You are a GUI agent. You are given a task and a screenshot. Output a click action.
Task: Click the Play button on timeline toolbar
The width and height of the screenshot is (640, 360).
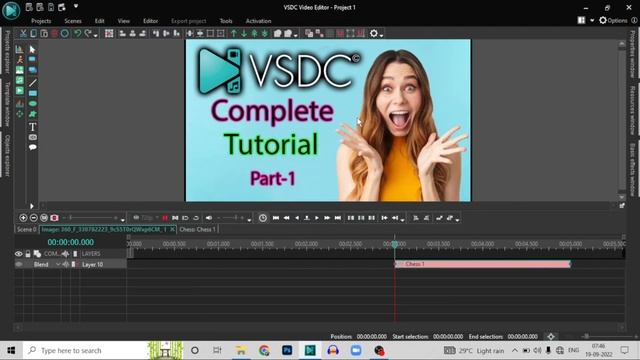317,218
